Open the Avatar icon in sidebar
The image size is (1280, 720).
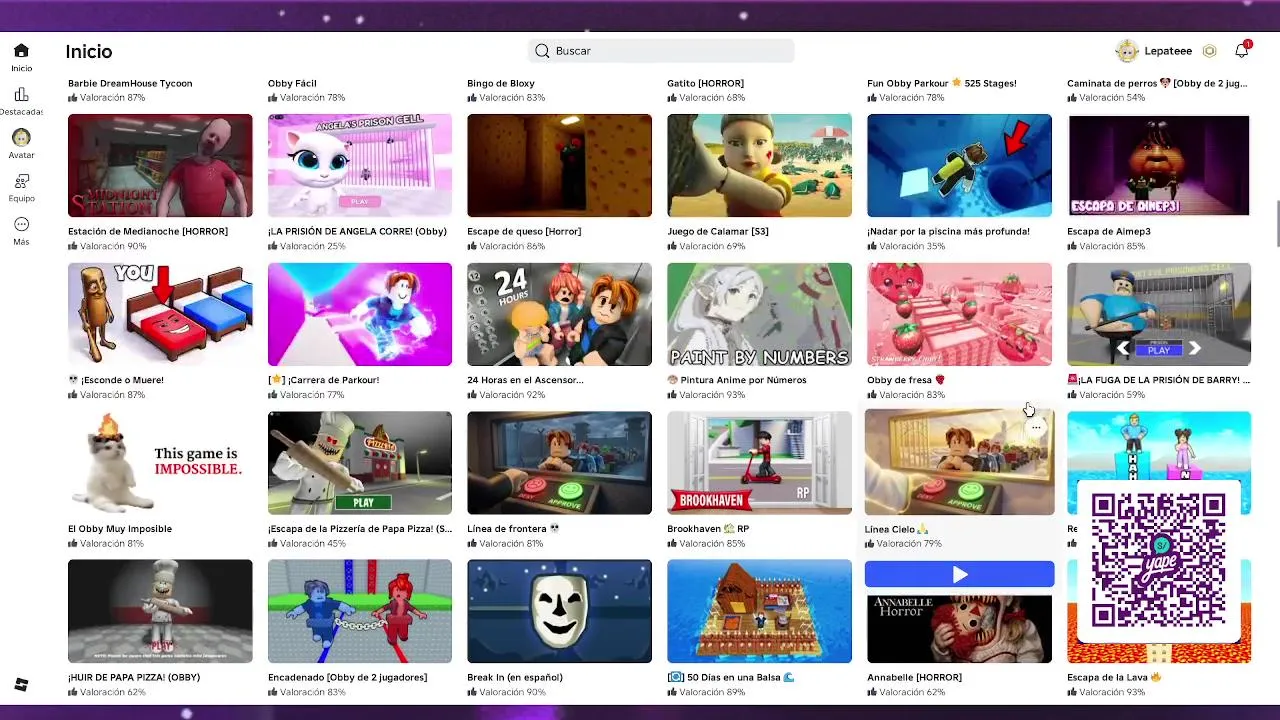coord(21,137)
